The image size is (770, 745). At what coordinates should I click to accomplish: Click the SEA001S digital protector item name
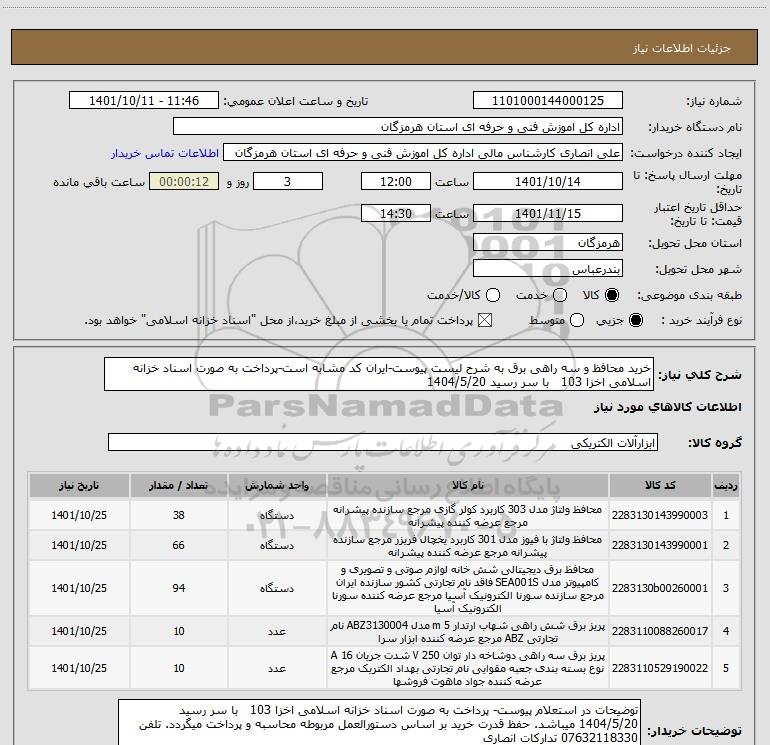pos(468,588)
